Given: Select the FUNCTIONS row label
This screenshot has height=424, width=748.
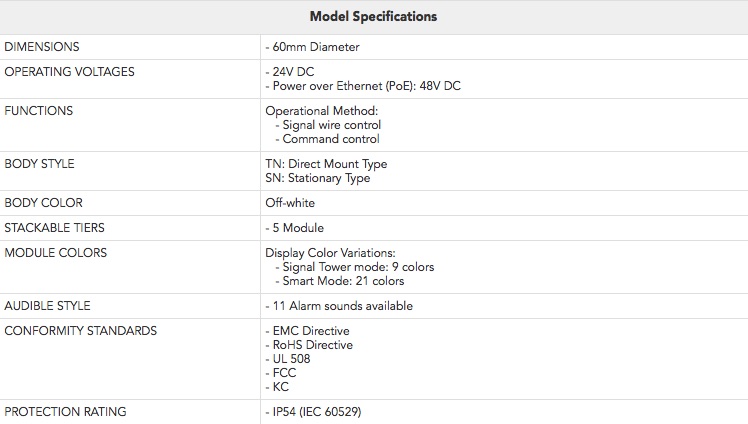Looking at the screenshot, I should (x=39, y=111).
